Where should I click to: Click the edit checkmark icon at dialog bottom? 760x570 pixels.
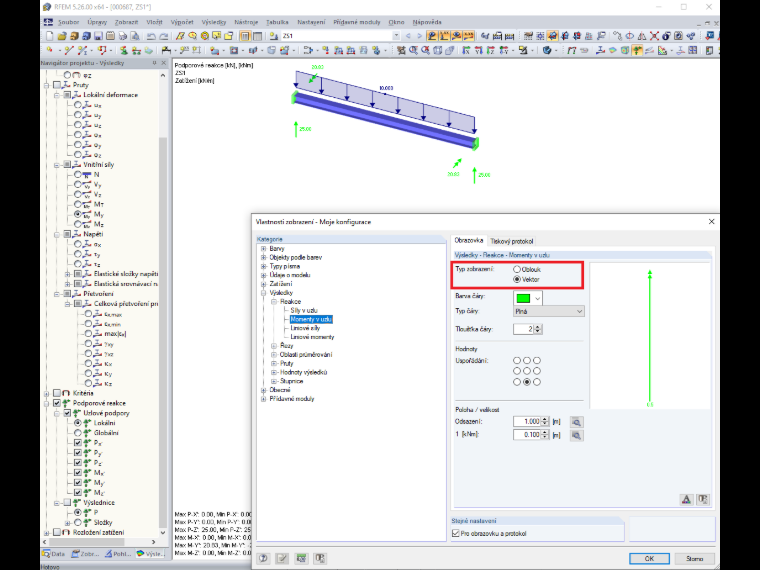282,558
